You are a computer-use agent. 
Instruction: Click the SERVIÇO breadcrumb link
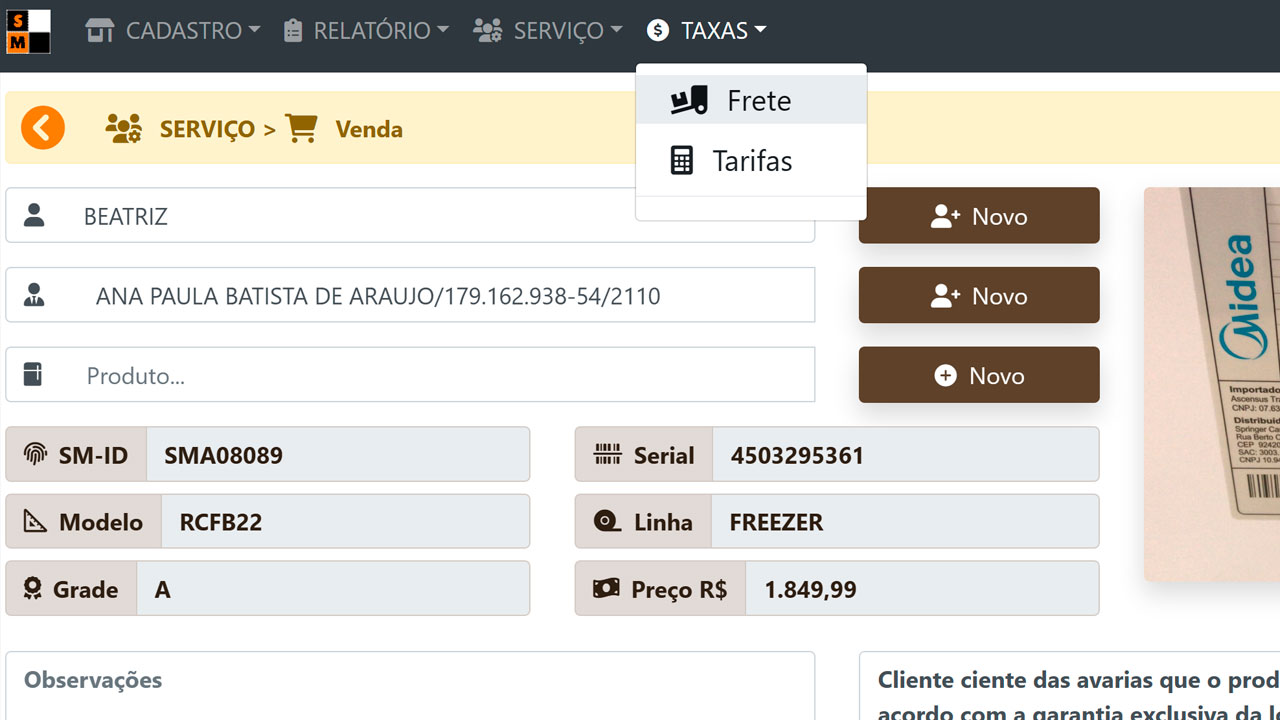tap(206, 129)
